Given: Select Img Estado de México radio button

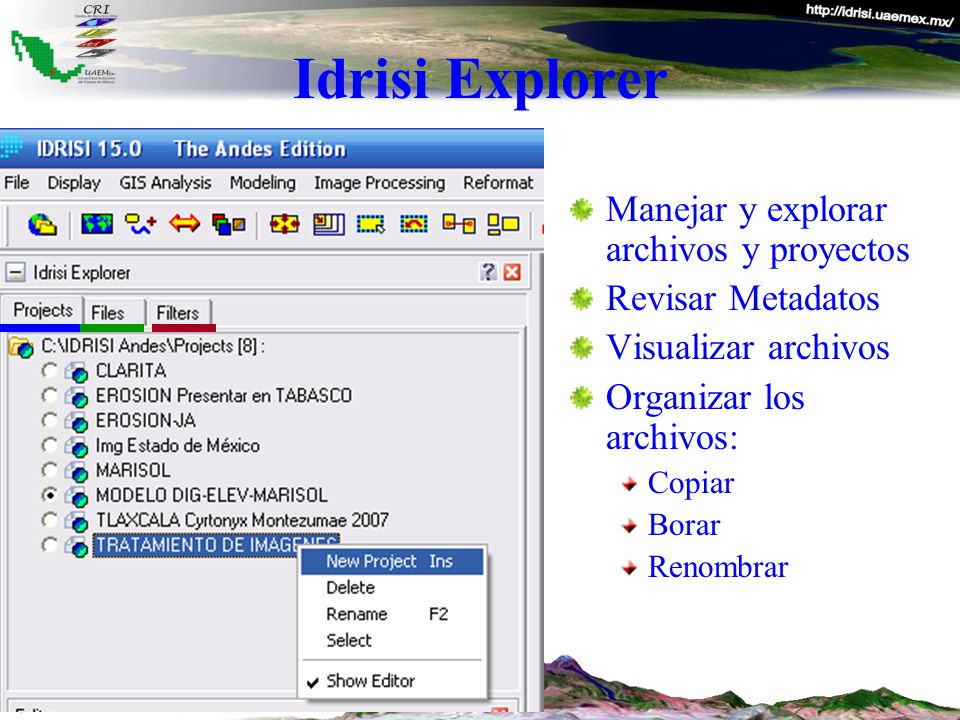Looking at the screenshot, I should (49, 445).
